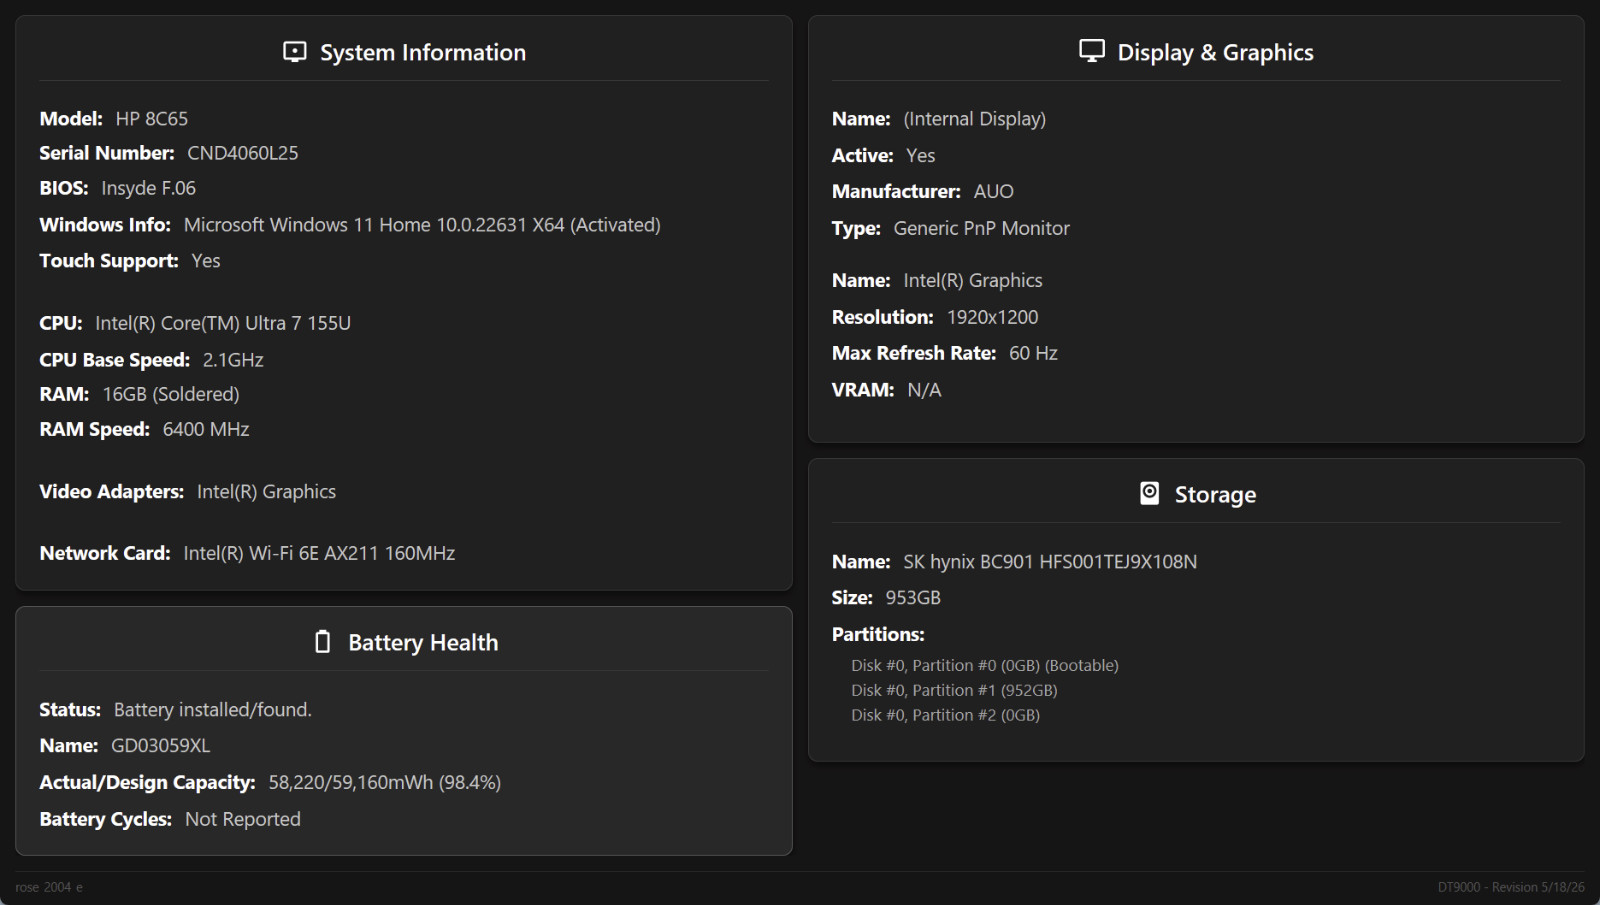
Task: Click Video Adapters Intel(R) Graphics value
Action: (266, 492)
